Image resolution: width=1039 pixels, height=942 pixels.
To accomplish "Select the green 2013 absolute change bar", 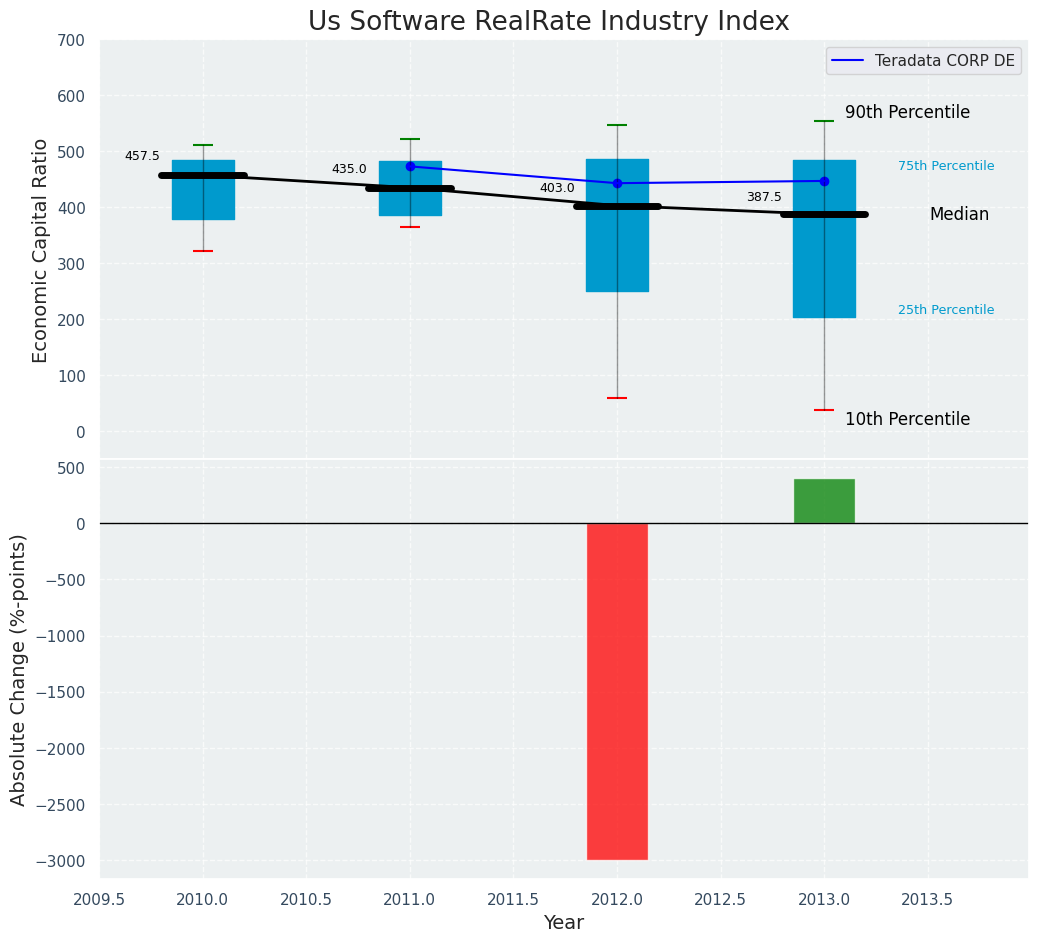I will click(824, 501).
